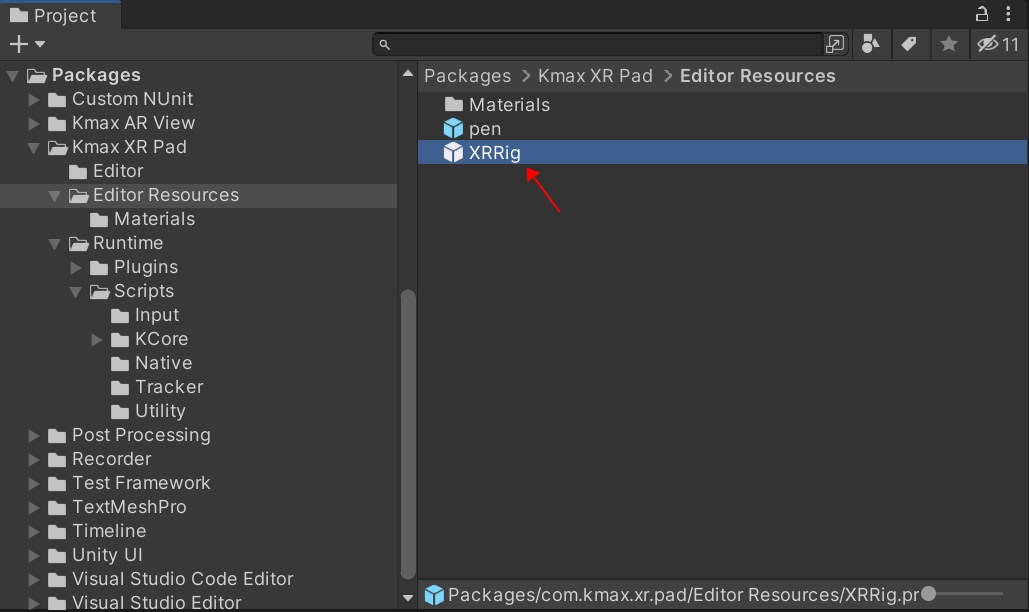Select the Kmax XR Pad label
Viewport: 1029px width, 612px height.
pos(129,147)
